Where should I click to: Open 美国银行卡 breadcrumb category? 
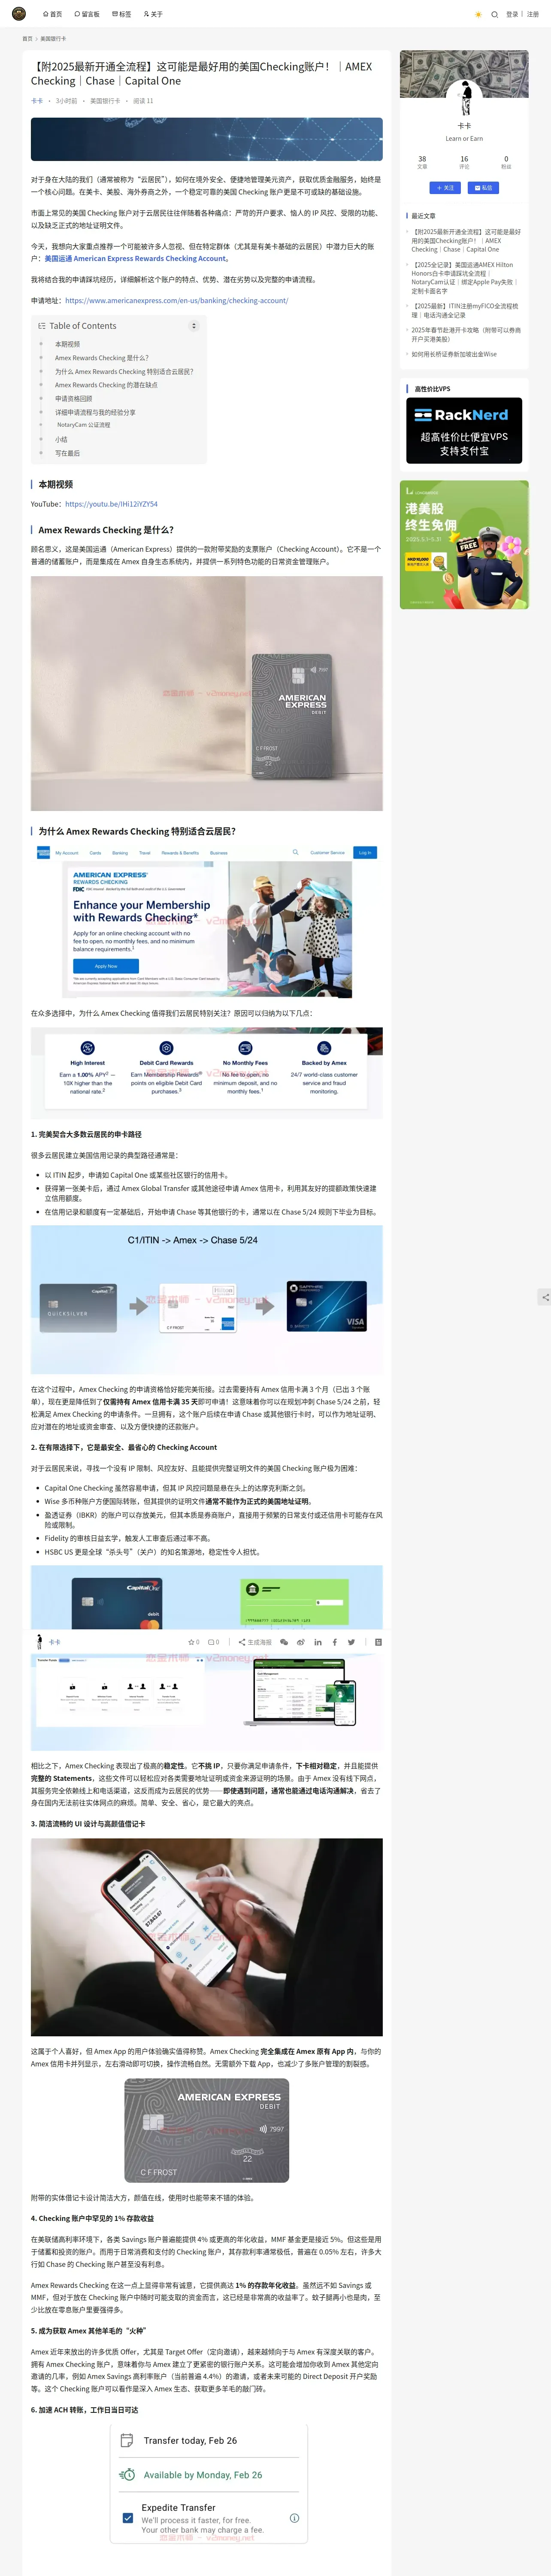pyautogui.click(x=53, y=38)
